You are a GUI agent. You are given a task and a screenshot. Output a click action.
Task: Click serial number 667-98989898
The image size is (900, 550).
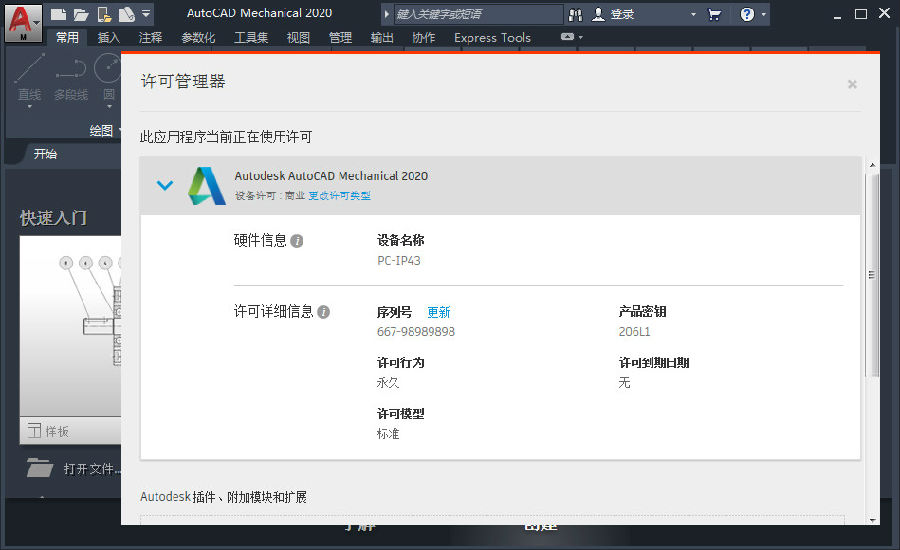pyautogui.click(x=416, y=332)
